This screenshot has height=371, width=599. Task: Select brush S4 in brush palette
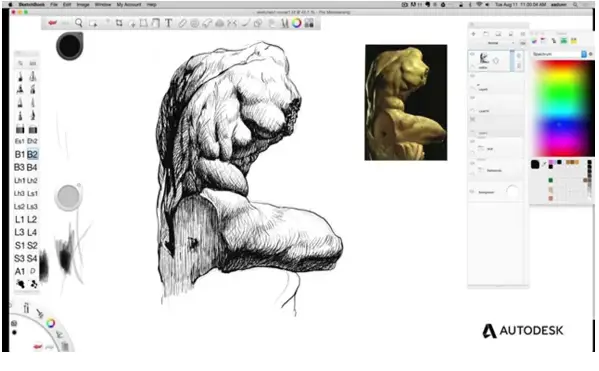click(32, 258)
